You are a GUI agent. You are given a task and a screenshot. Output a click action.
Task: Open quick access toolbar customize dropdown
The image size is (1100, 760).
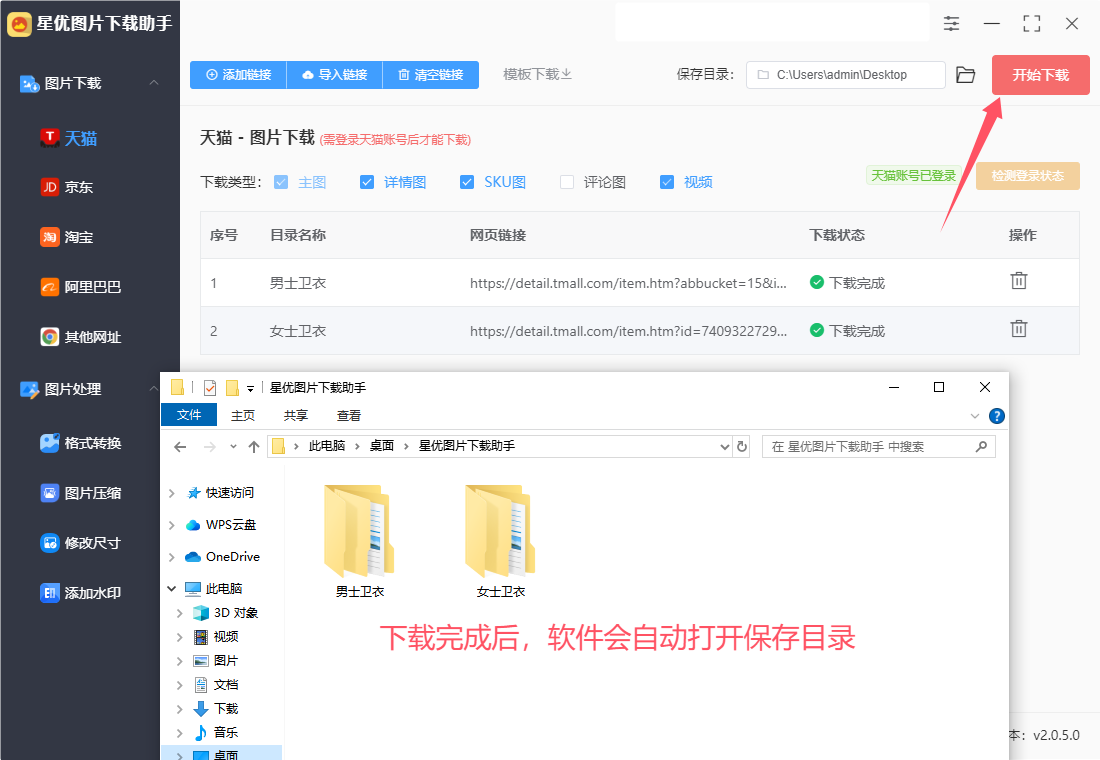(250, 388)
